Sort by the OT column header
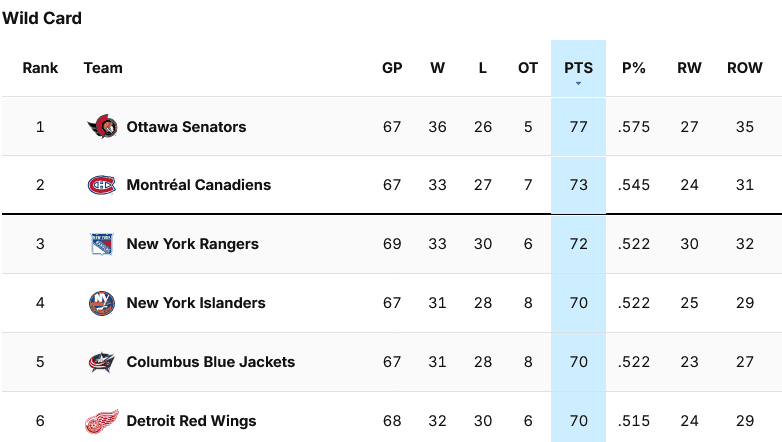The image size is (782, 442). [x=528, y=68]
